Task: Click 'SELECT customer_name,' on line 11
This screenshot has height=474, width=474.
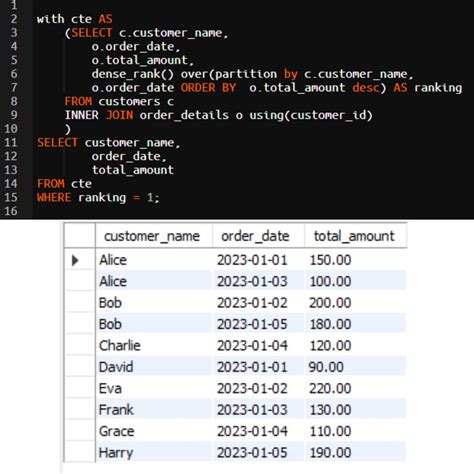Action: (x=108, y=143)
